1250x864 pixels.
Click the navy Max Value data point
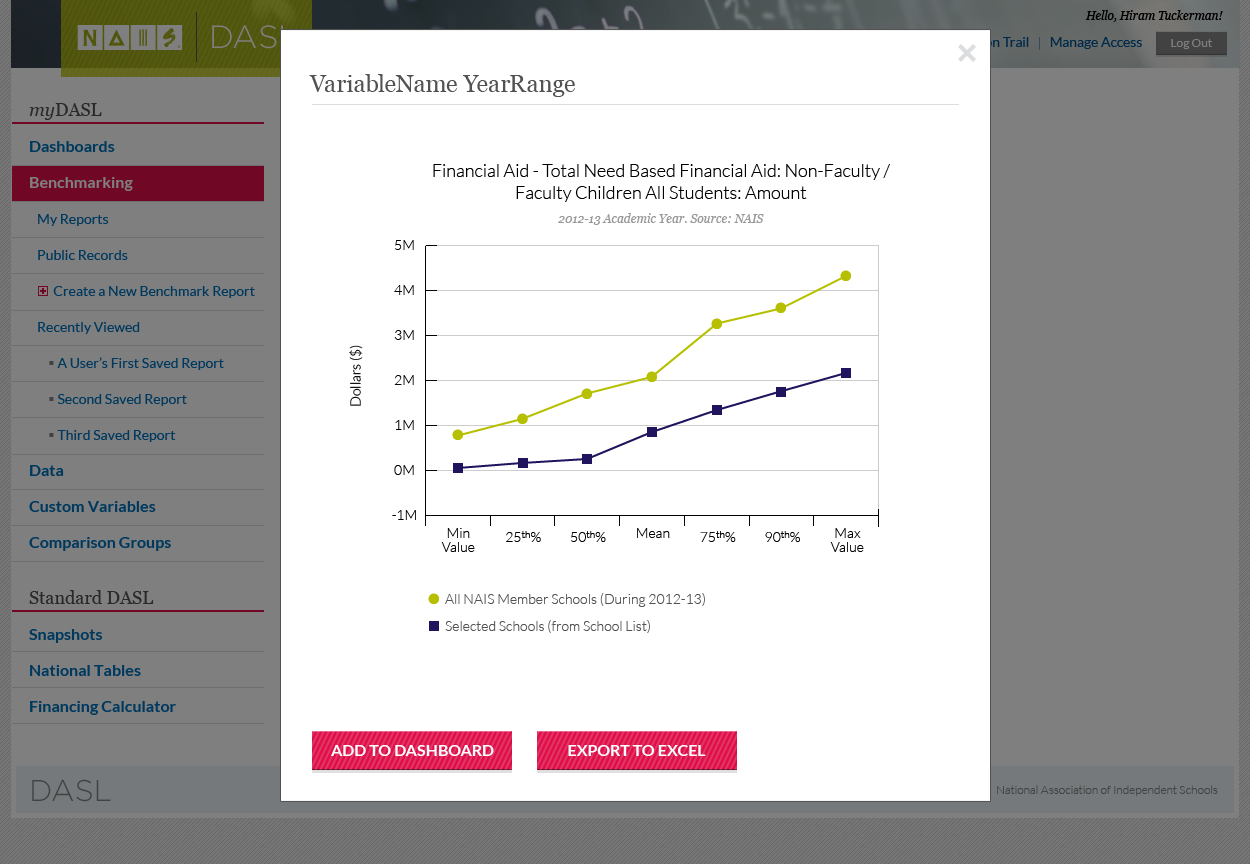coord(846,373)
